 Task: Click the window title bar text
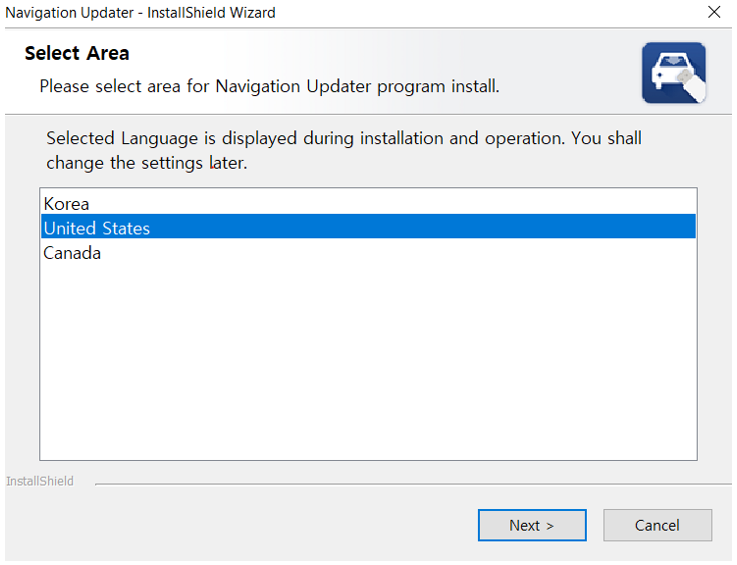pyautogui.click(x=140, y=13)
